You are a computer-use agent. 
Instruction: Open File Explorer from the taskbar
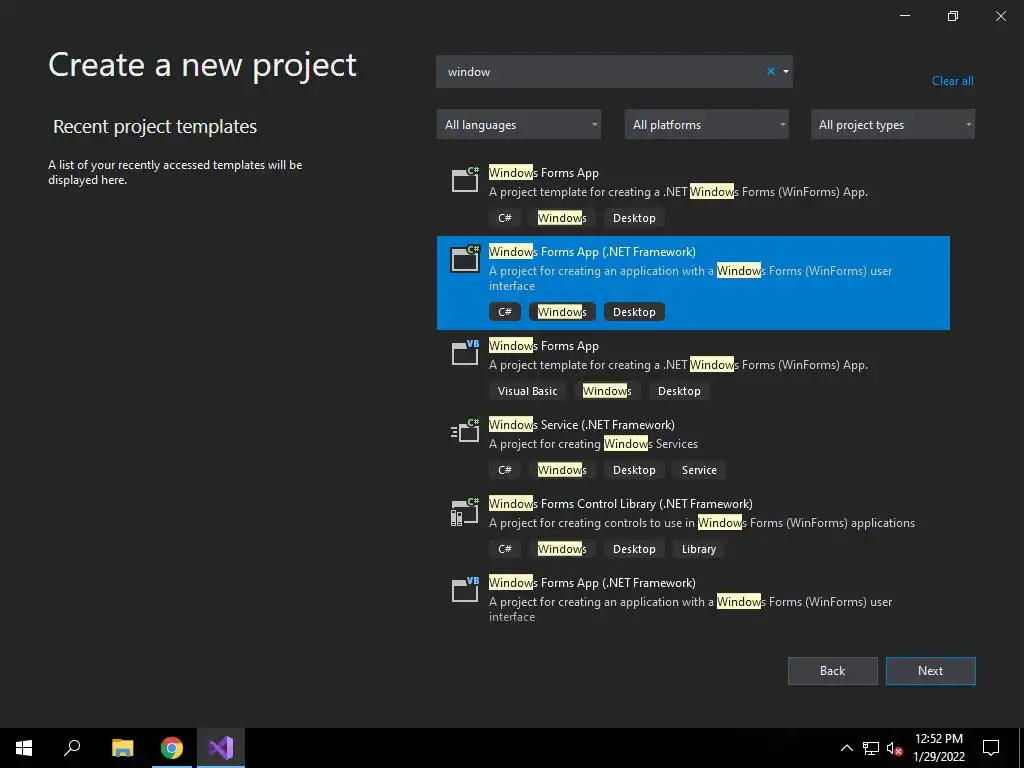coord(122,748)
